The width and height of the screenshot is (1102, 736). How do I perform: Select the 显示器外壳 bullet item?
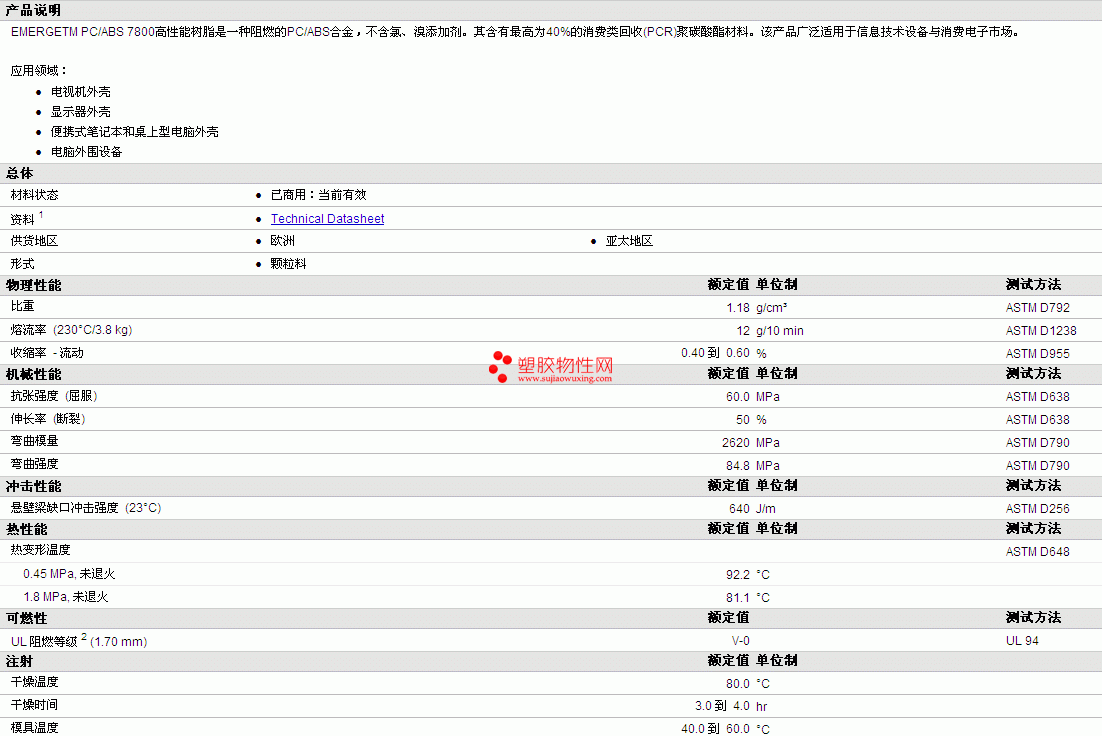(x=81, y=112)
